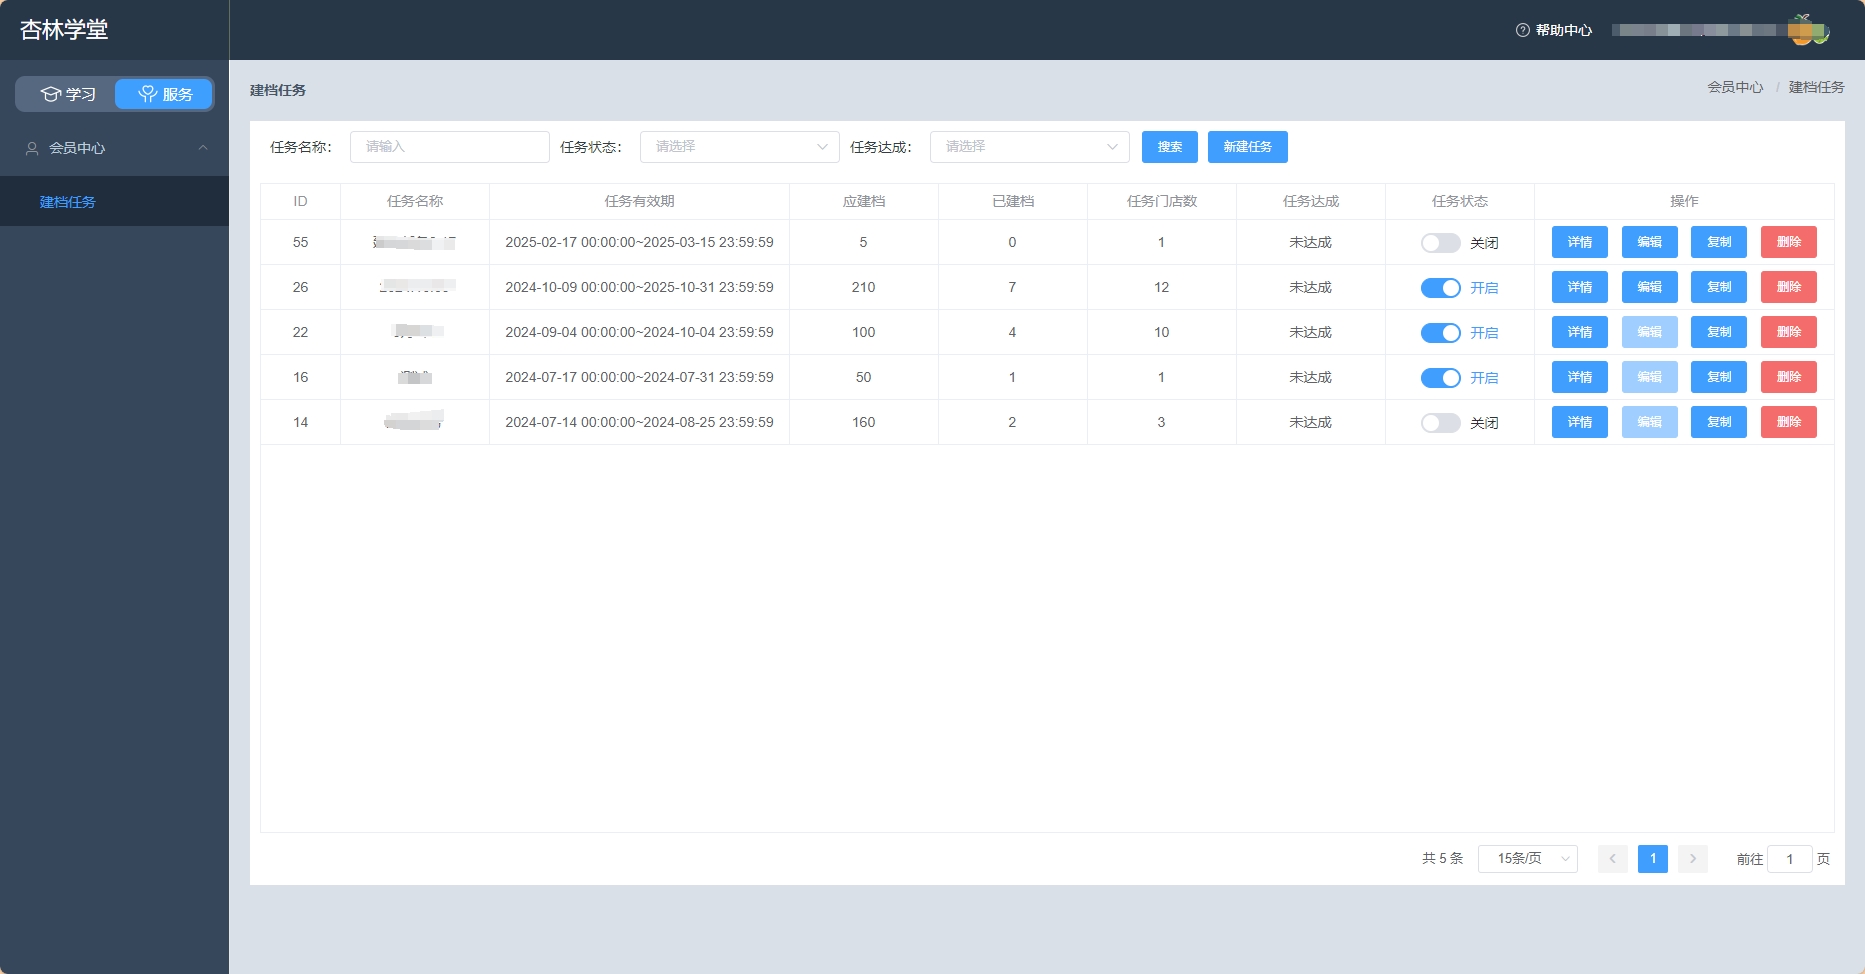The image size is (1865, 974).
Task: Click the 任务有效期 column header
Action: point(639,201)
